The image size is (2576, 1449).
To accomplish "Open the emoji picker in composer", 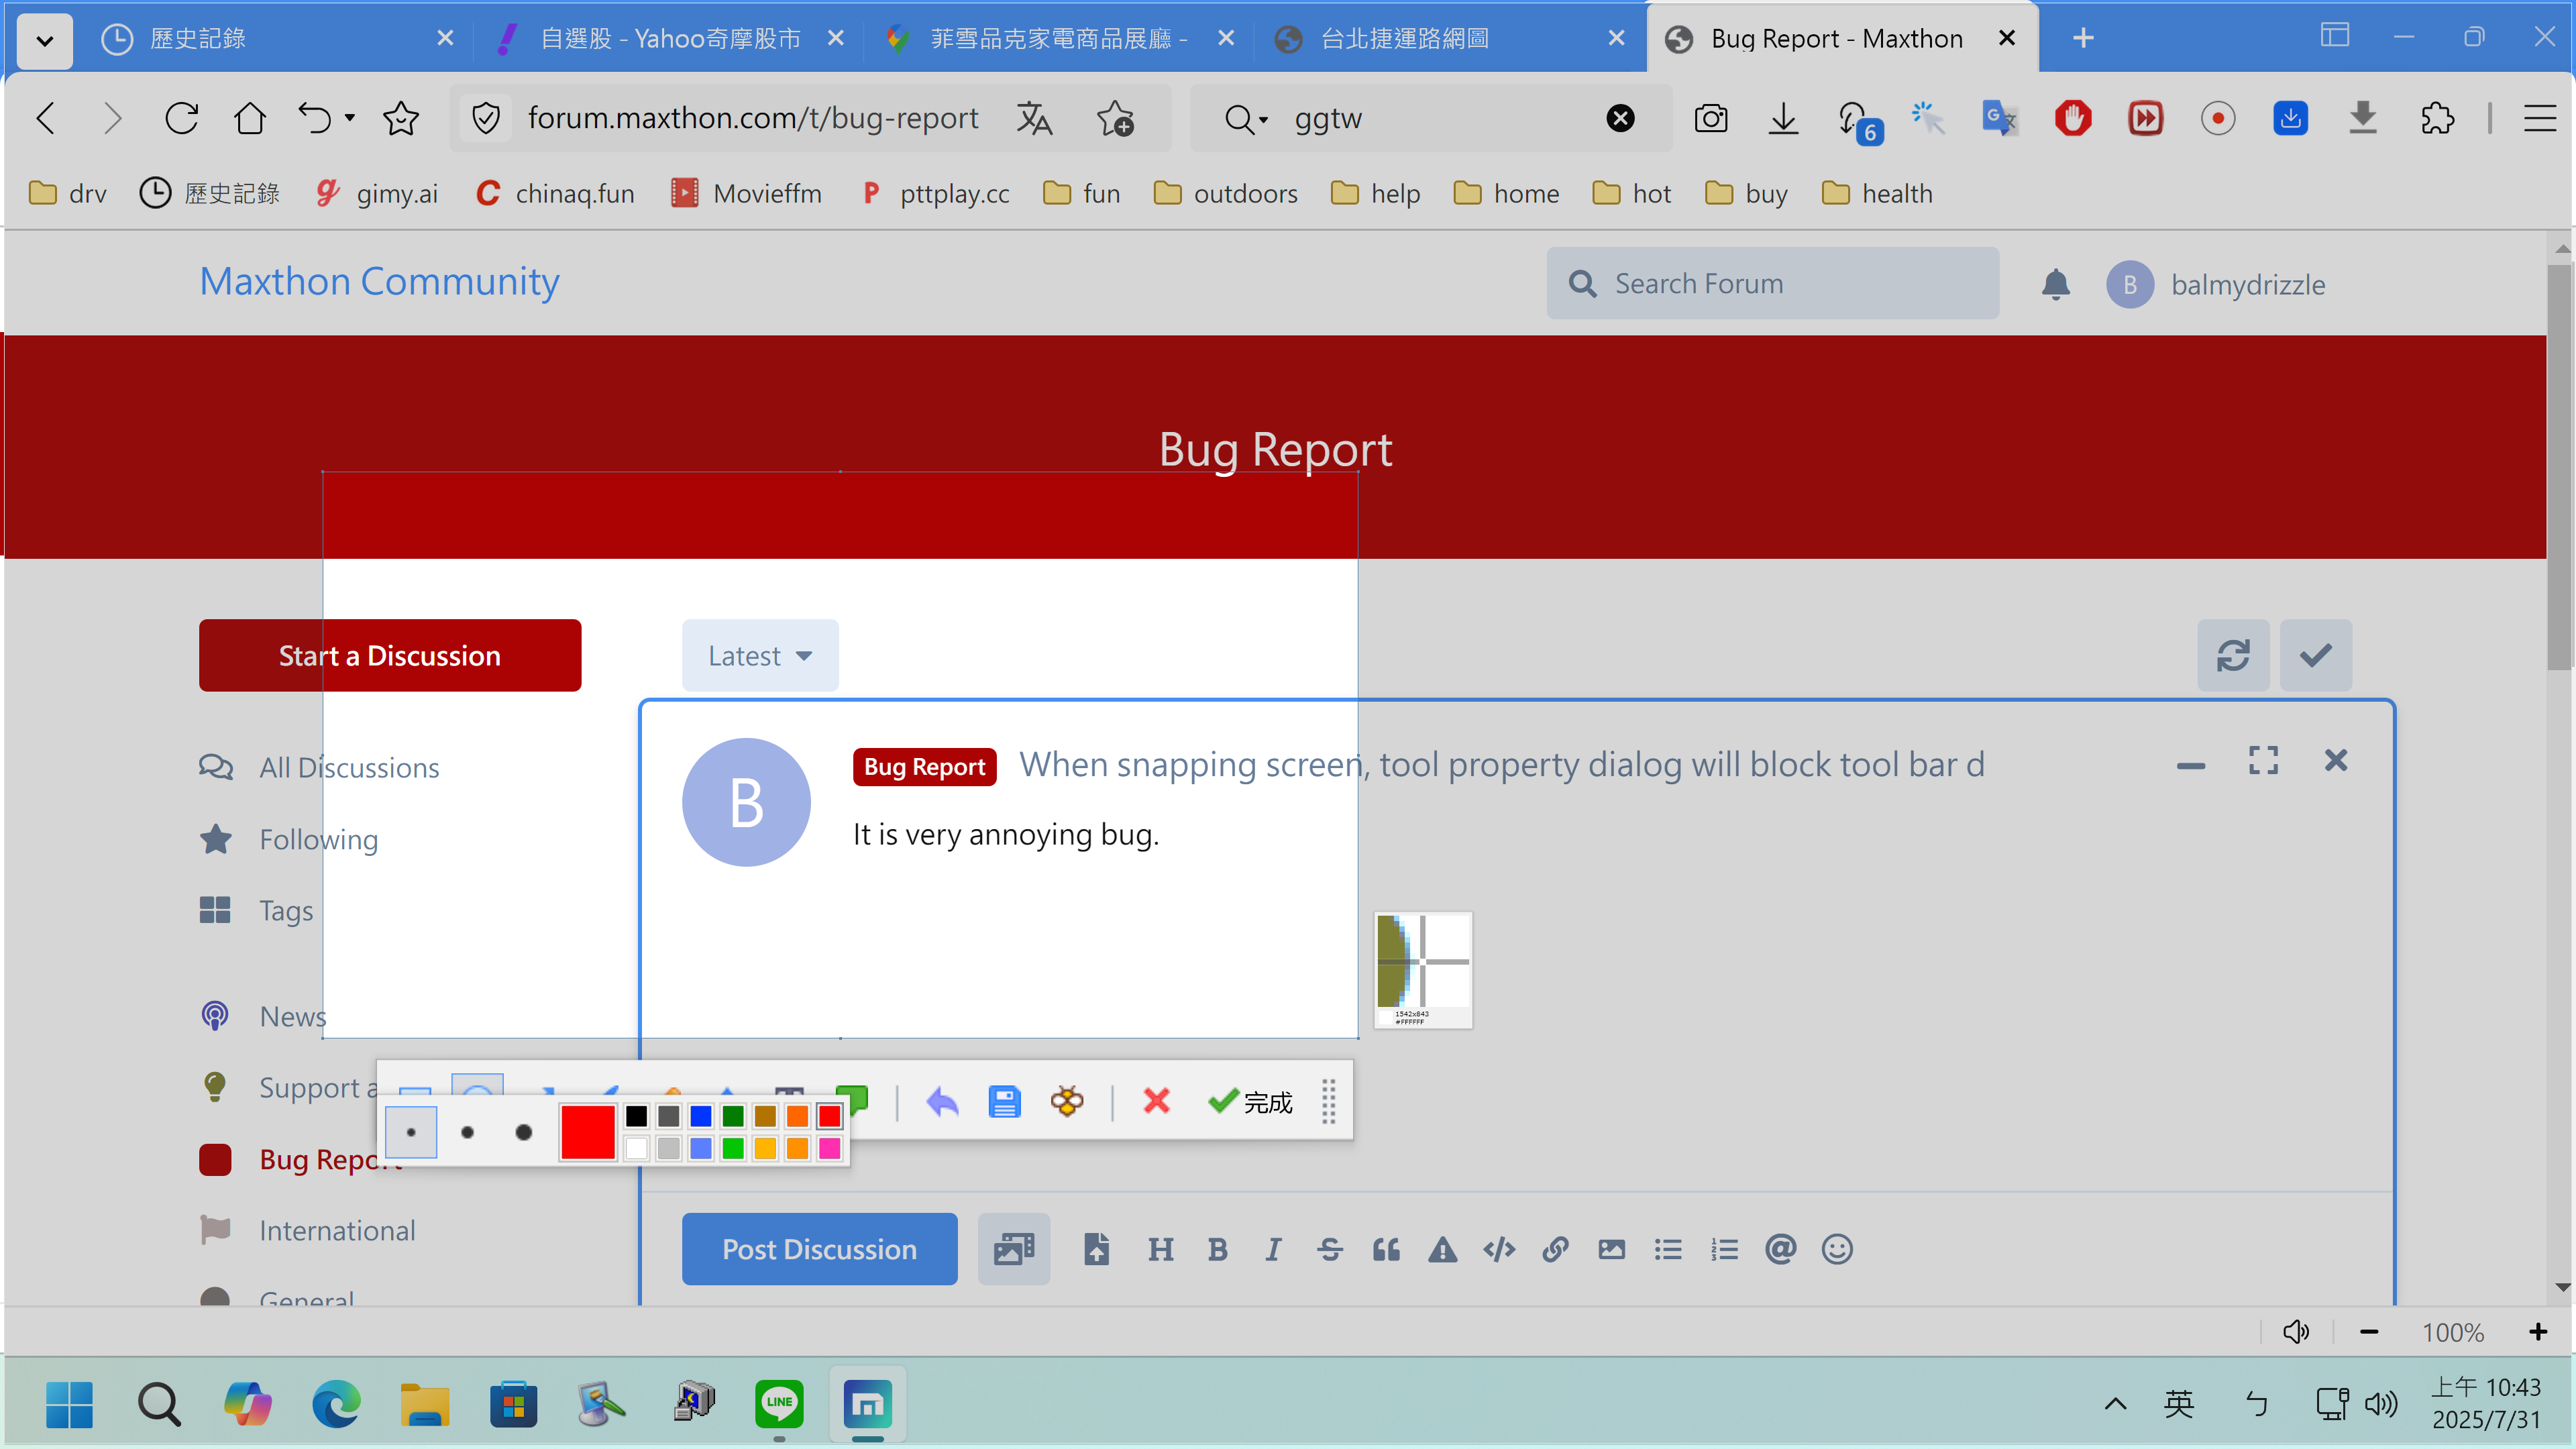I will 1837,1249.
